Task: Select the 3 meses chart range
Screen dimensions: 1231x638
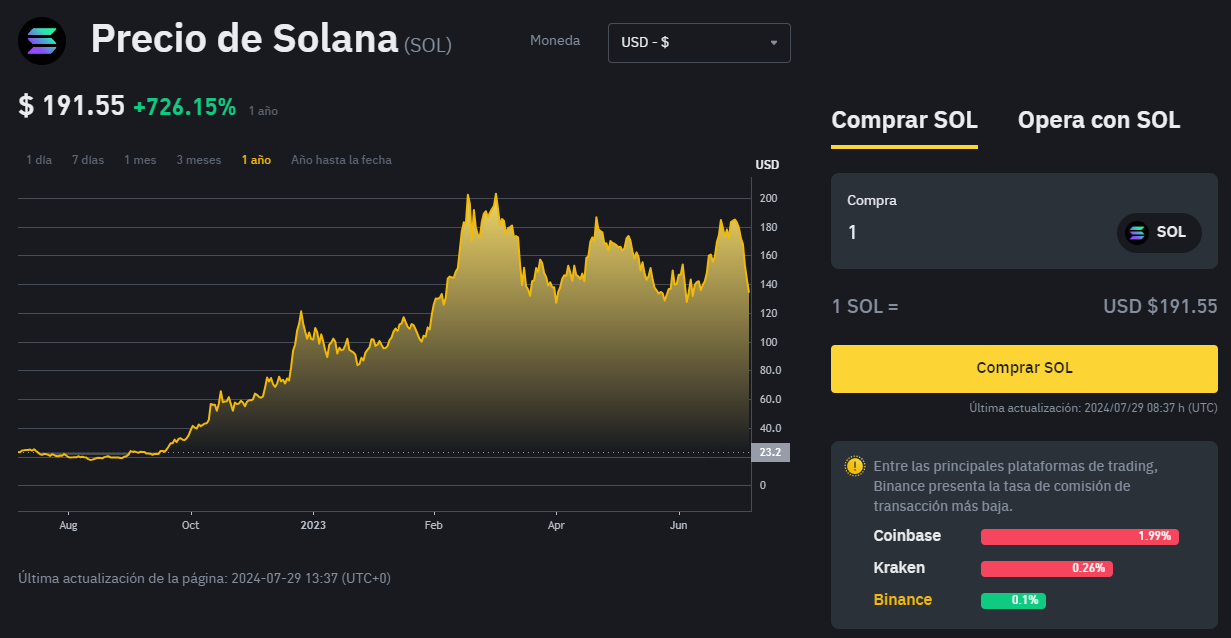Action: tap(199, 160)
